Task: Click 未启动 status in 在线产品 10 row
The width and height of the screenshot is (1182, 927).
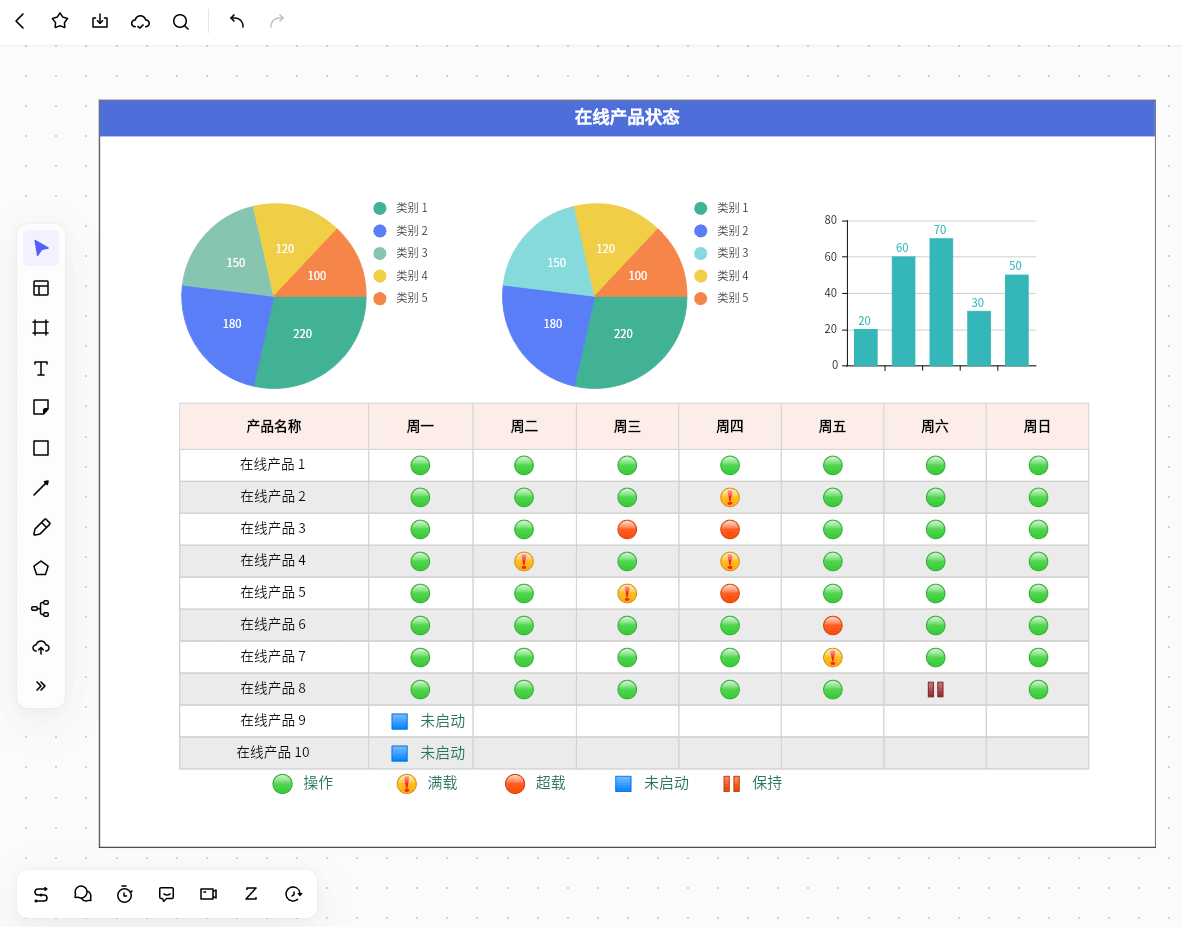Action: coord(442,753)
